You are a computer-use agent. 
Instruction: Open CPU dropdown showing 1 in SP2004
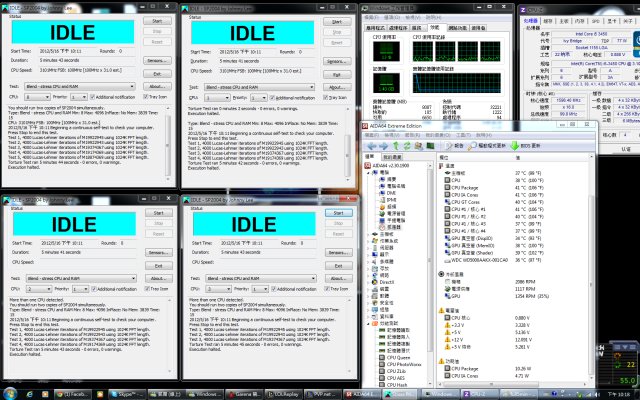pos(217,98)
